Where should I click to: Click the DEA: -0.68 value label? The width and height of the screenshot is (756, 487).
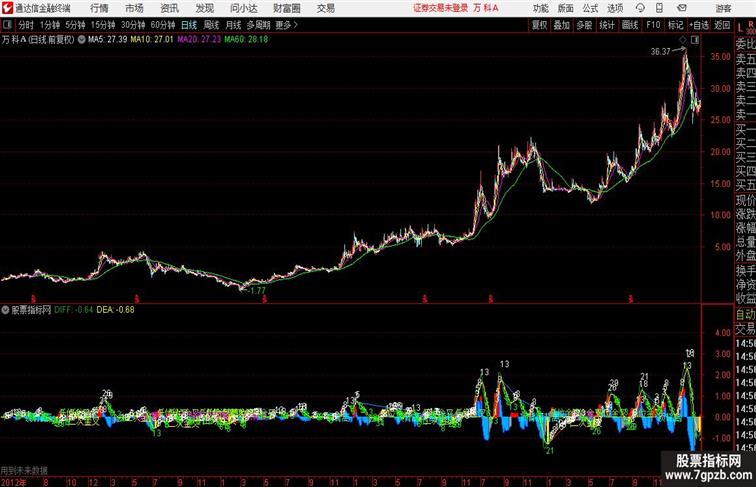pos(115,310)
